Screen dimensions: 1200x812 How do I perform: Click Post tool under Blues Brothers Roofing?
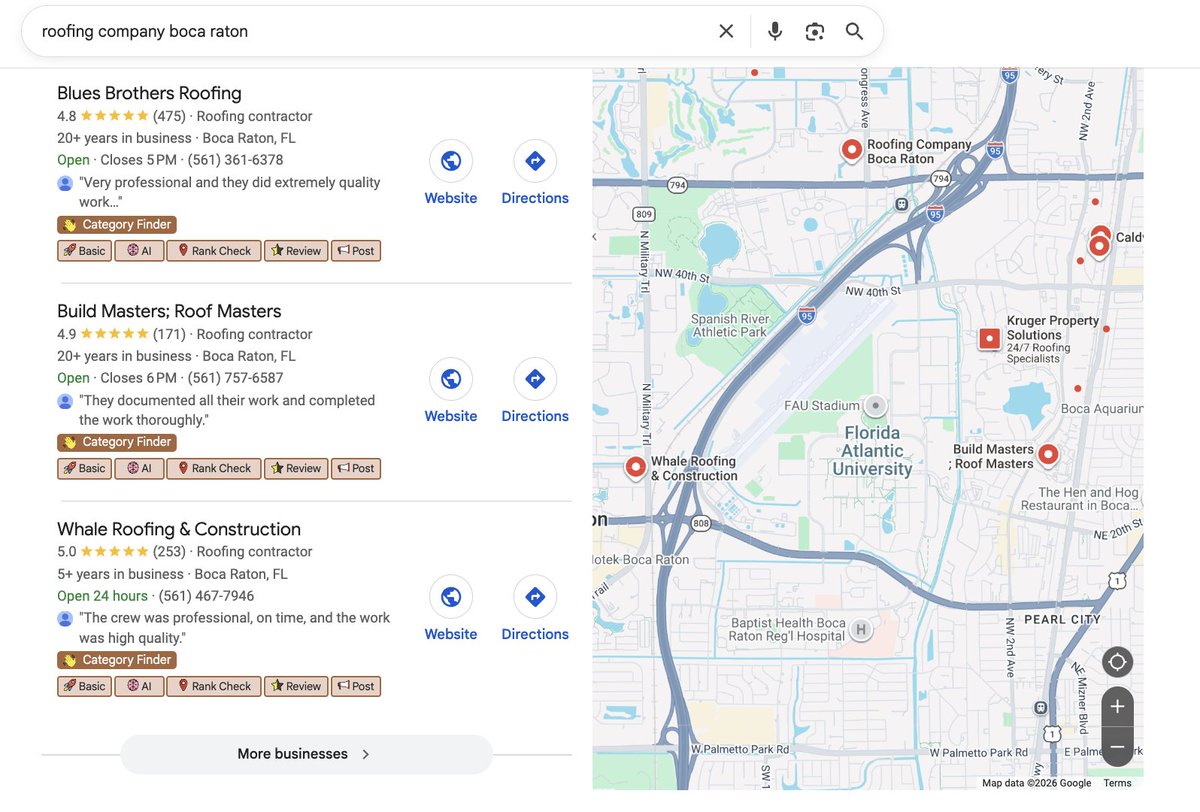click(x=355, y=251)
